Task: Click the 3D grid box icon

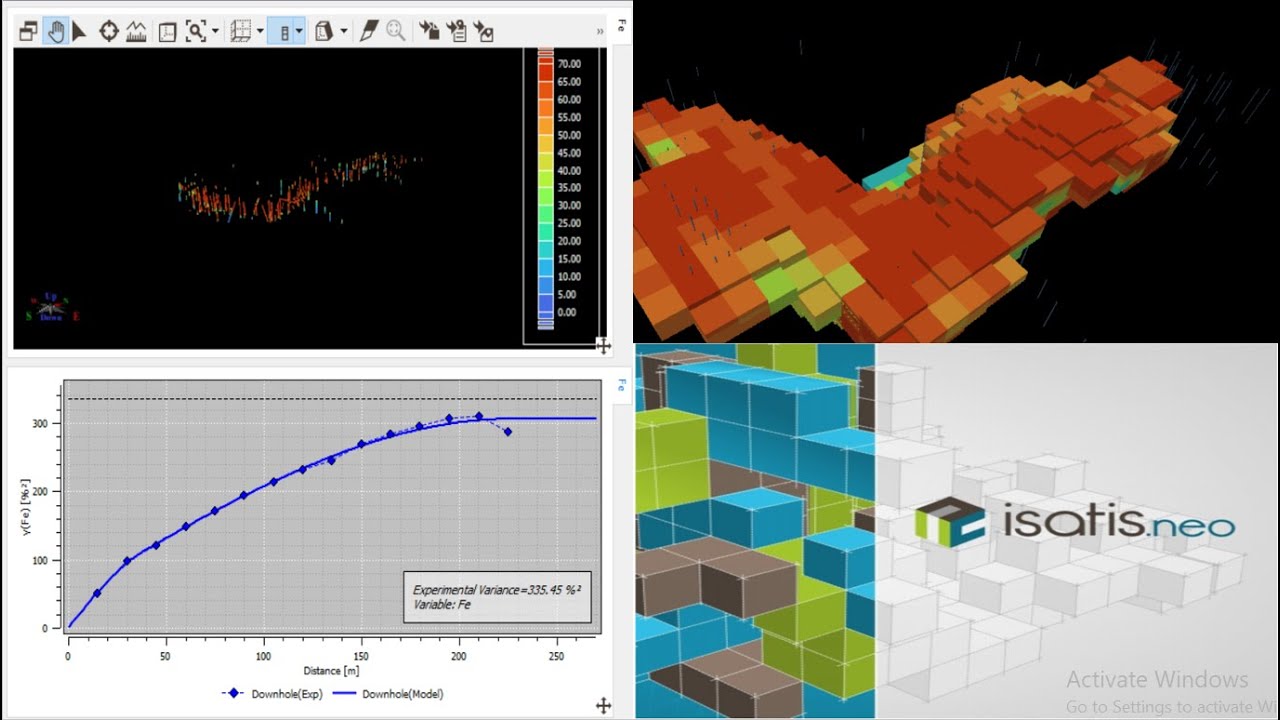Action: click(241, 31)
